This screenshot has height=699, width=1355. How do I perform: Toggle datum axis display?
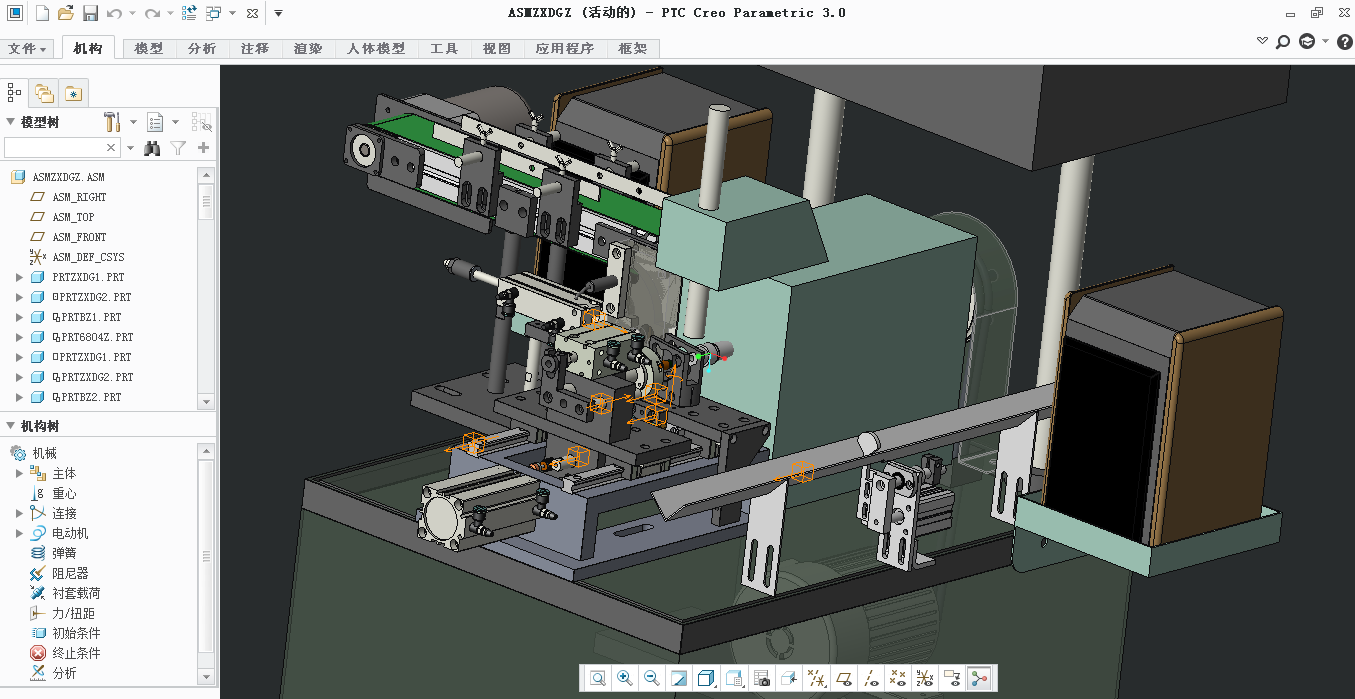[870, 678]
